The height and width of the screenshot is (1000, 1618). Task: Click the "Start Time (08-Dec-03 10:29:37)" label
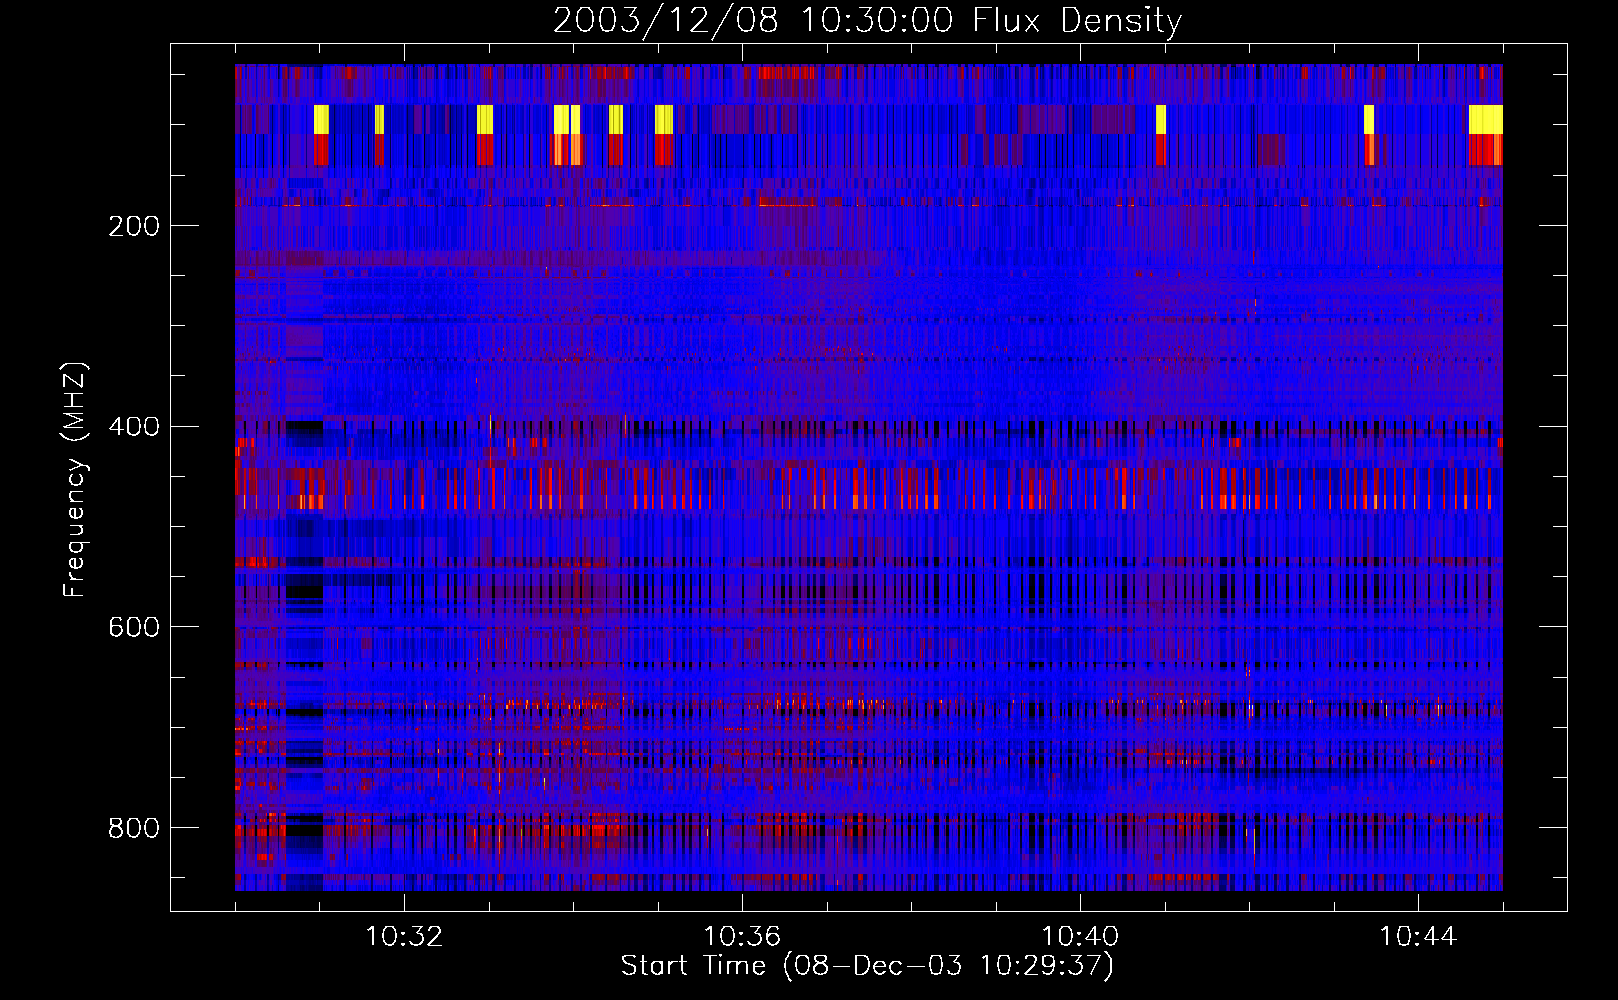click(867, 966)
